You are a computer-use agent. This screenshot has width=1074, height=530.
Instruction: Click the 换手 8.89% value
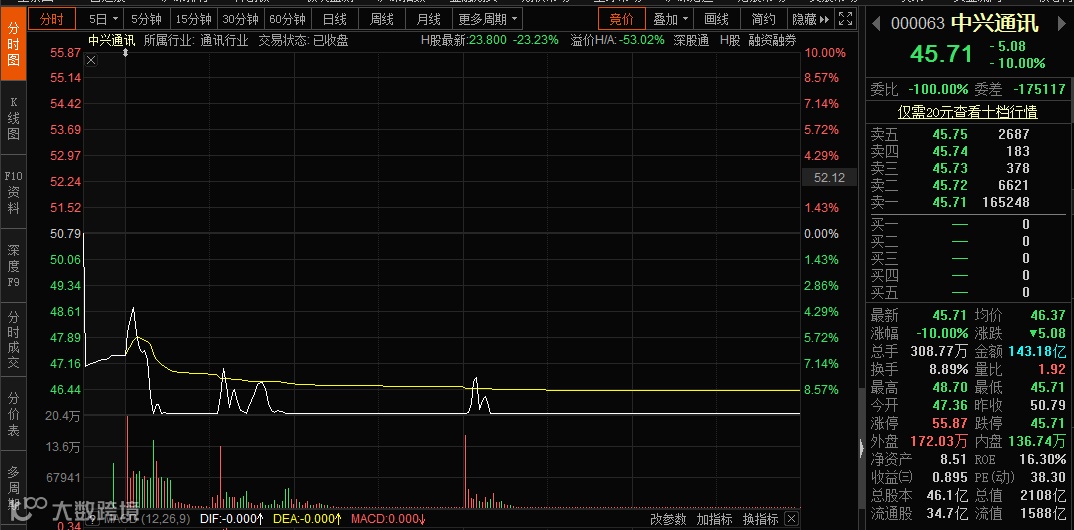pos(947,370)
